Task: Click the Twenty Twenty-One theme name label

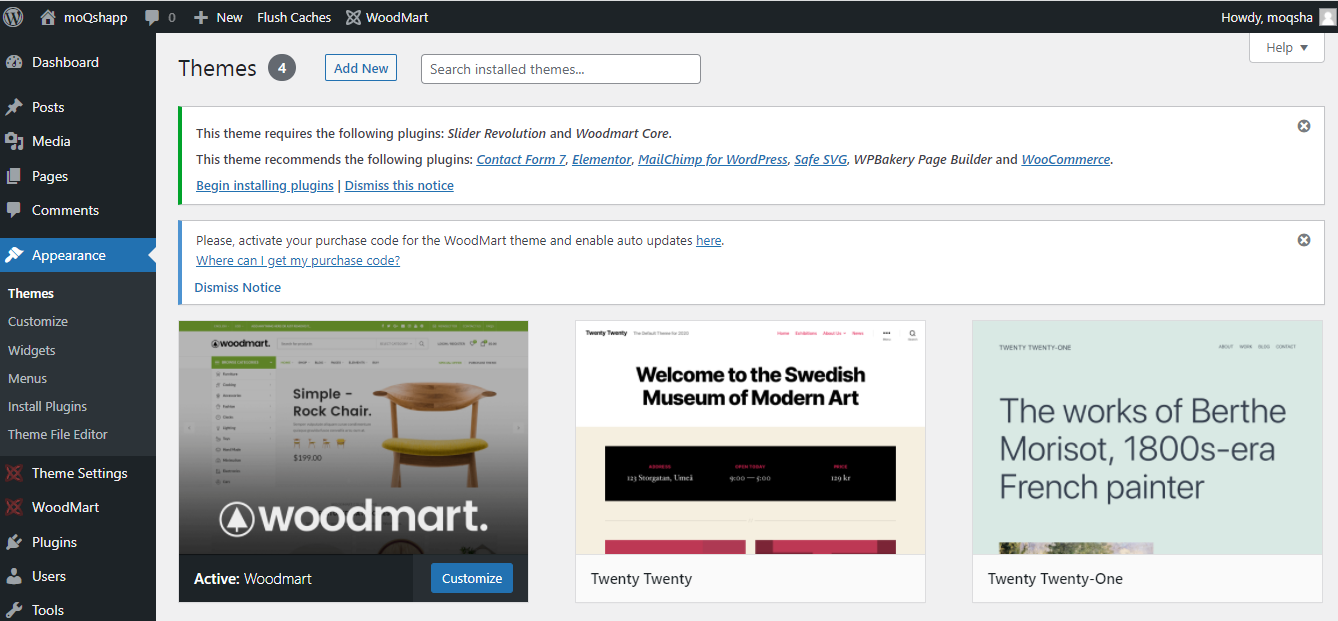Action: [x=1055, y=579]
